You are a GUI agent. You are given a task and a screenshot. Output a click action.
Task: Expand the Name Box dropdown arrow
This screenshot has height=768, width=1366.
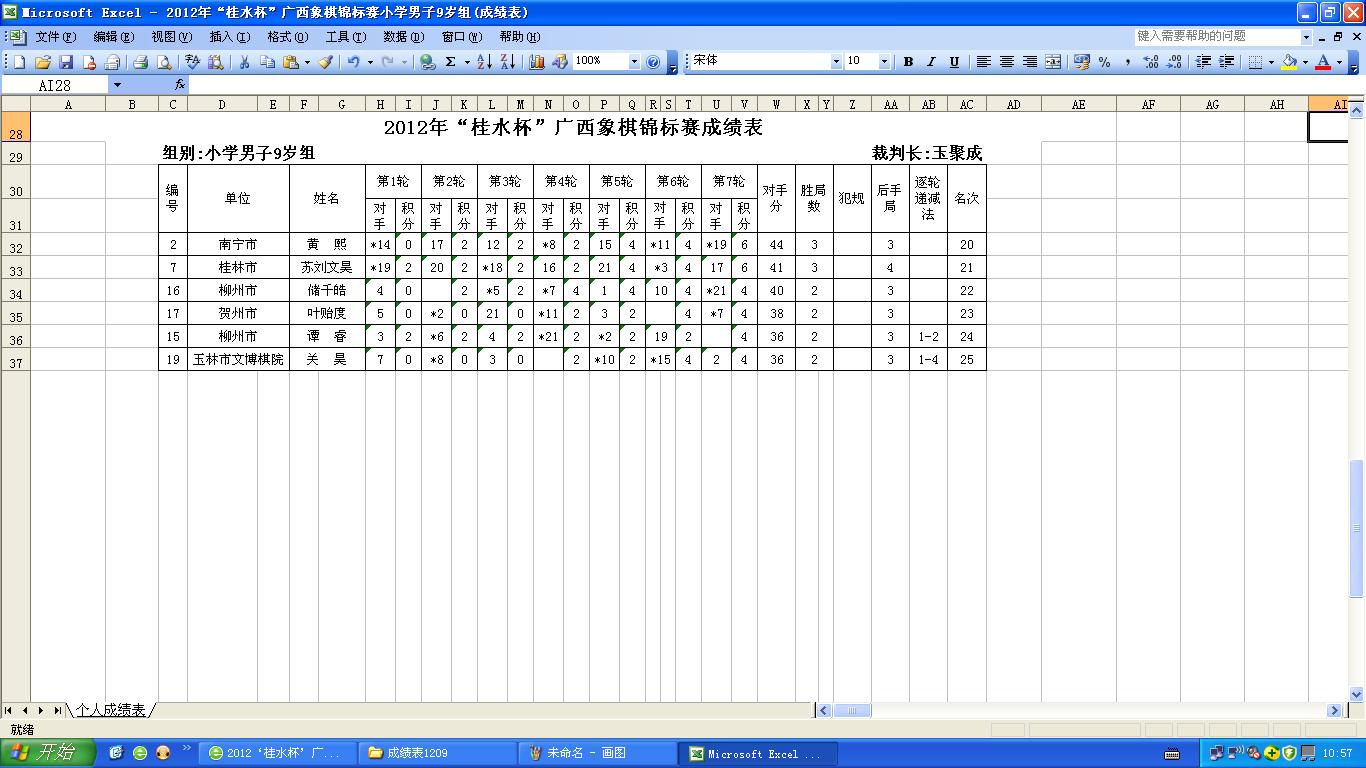click(x=117, y=86)
